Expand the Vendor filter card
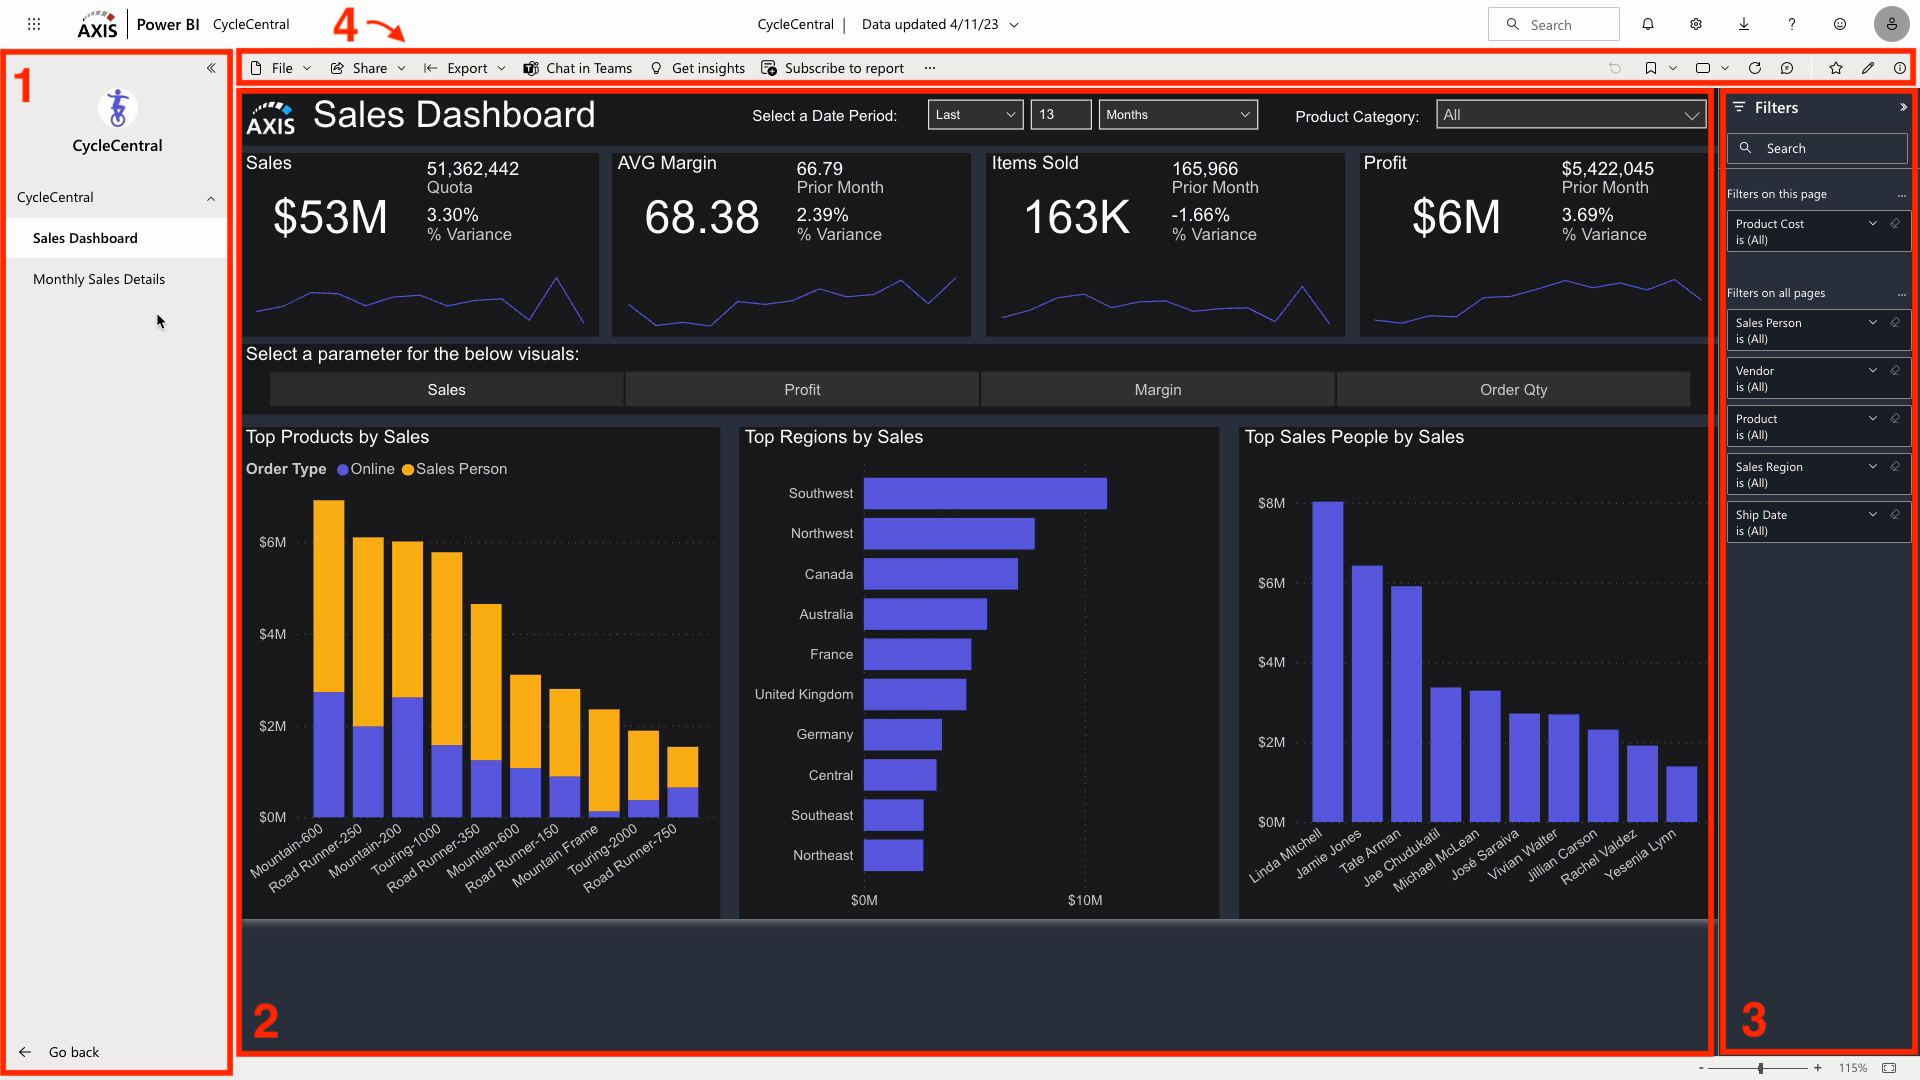 (x=1873, y=371)
